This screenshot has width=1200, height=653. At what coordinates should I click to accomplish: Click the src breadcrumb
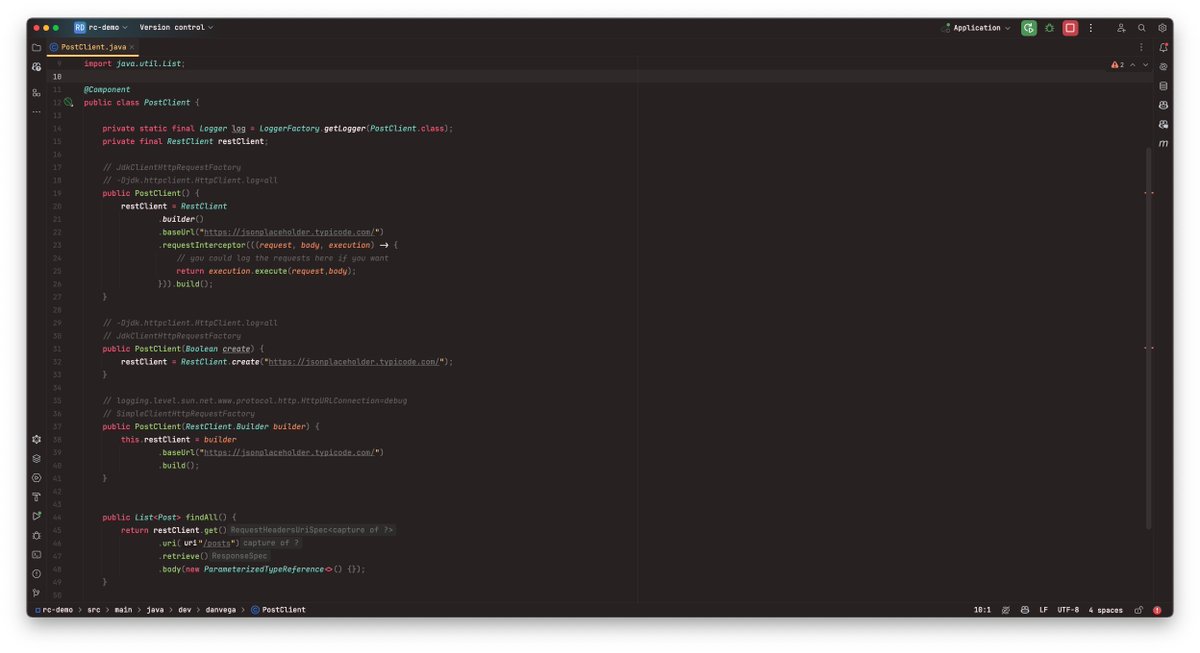(94, 610)
